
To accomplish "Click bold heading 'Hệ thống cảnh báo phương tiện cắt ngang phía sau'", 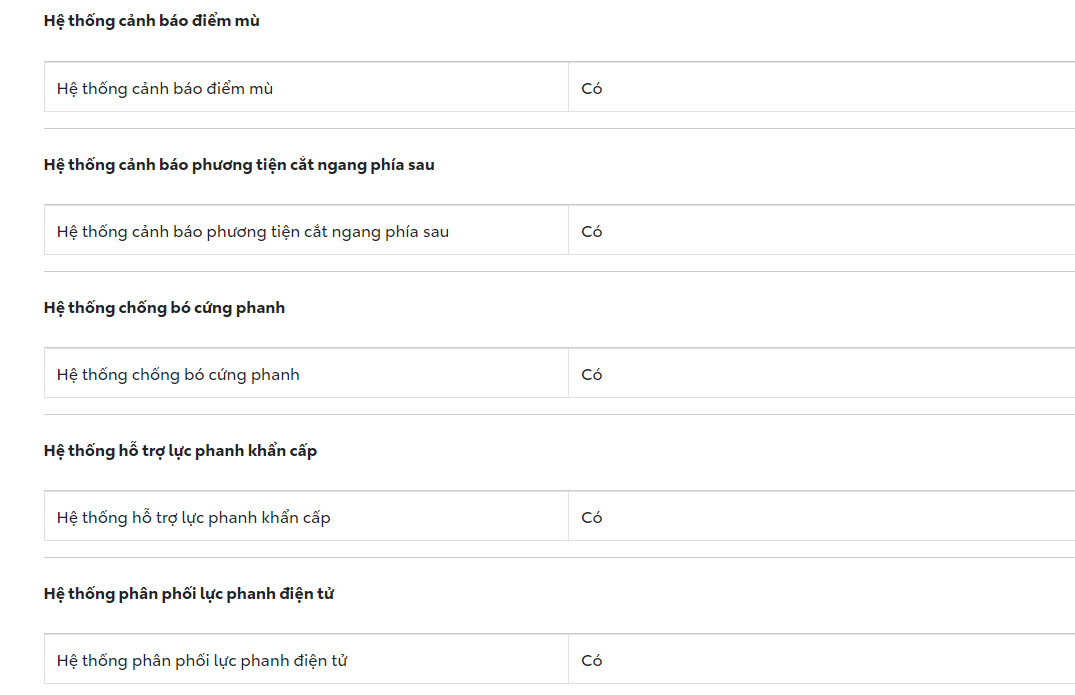I will click(x=239, y=165).
